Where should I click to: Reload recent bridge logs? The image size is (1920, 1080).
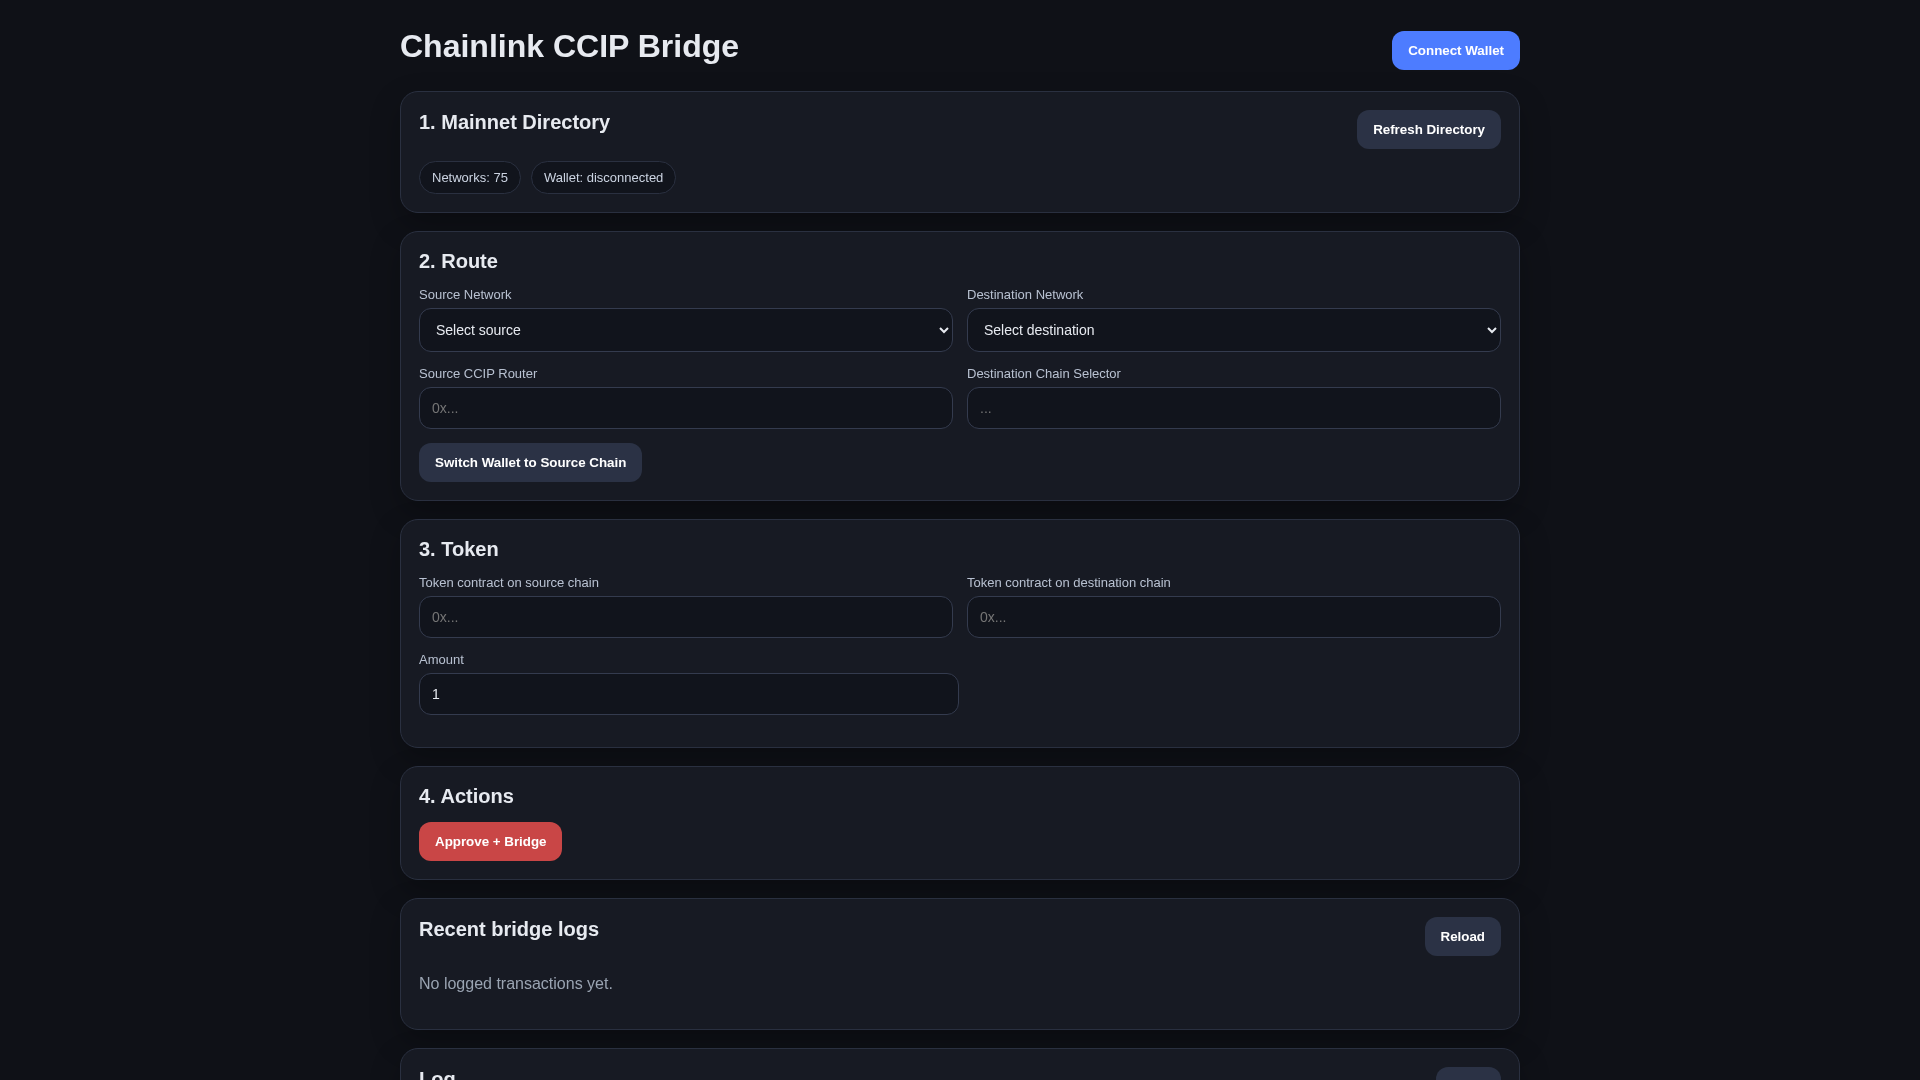(1462, 937)
